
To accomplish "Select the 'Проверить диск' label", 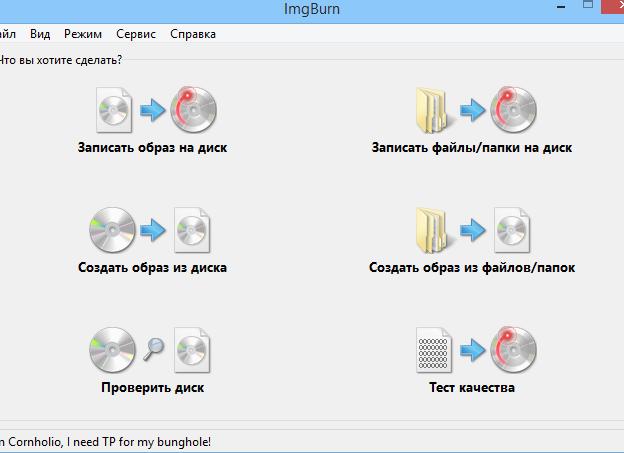I will [x=152, y=388].
